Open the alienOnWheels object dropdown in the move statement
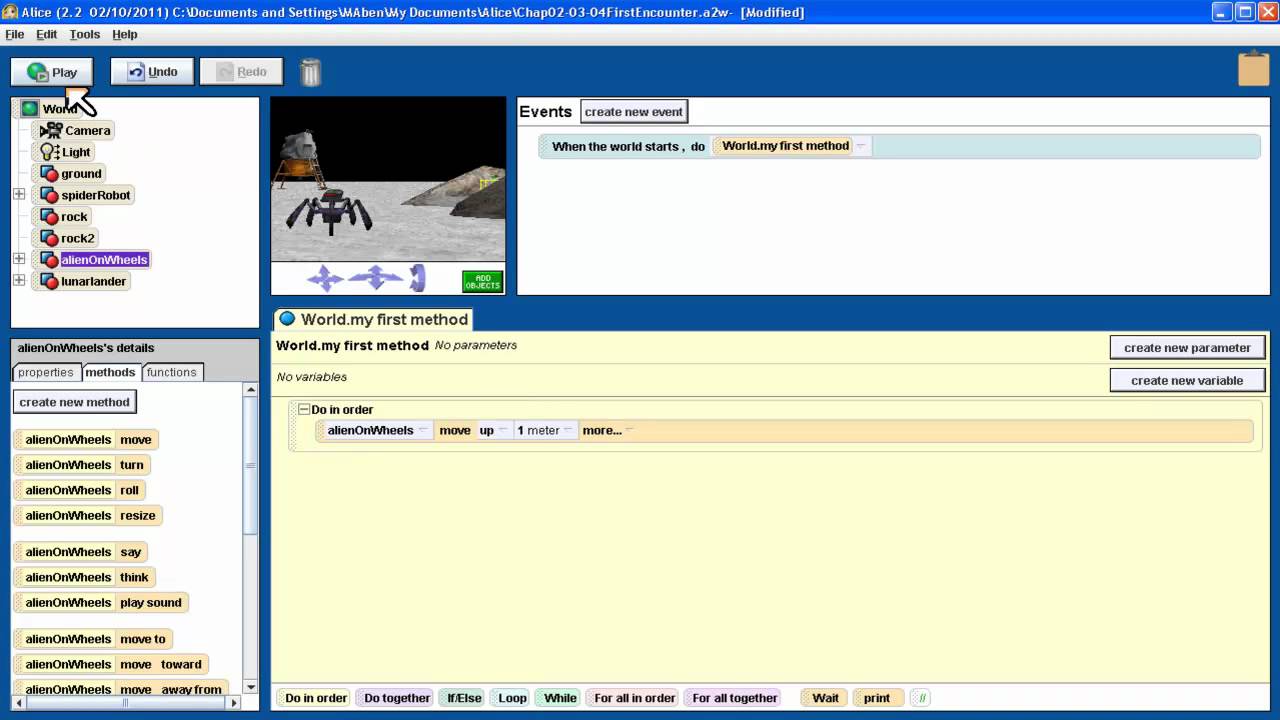 pyautogui.click(x=423, y=430)
